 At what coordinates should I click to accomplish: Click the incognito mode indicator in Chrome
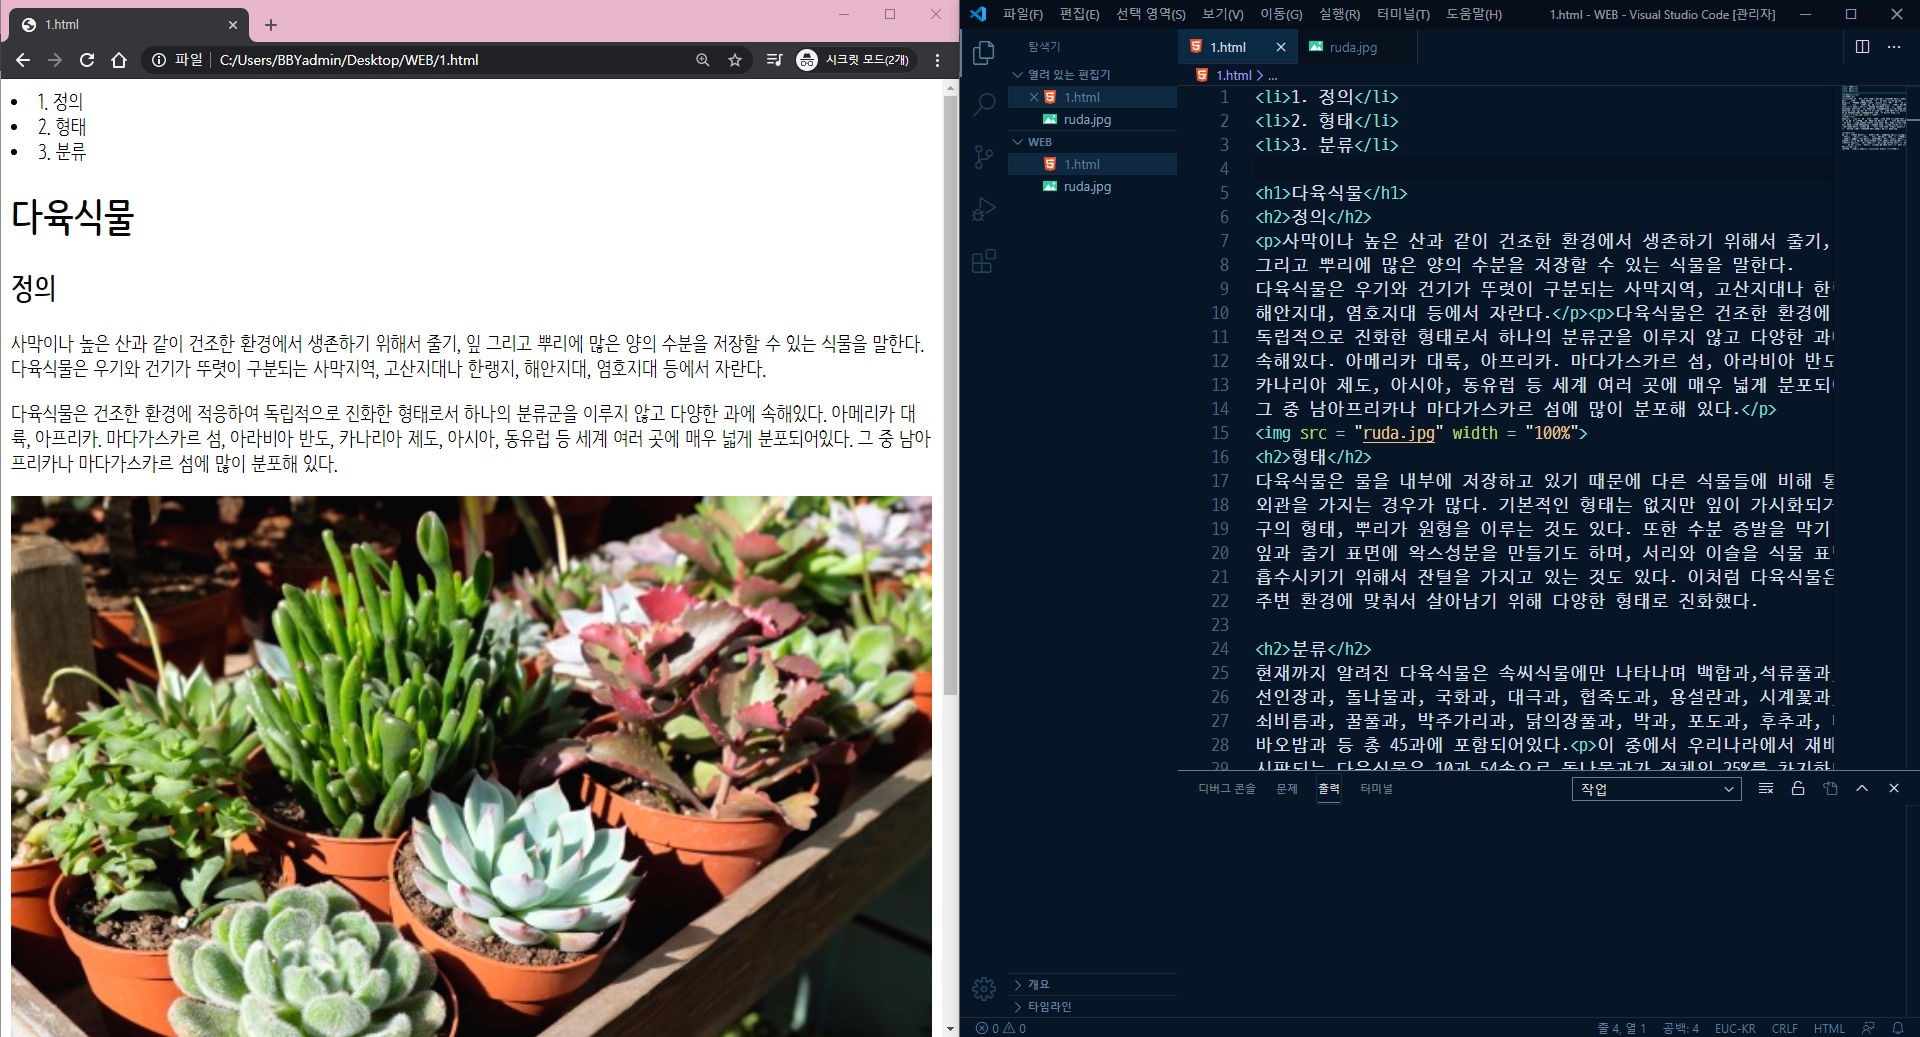[x=853, y=60]
